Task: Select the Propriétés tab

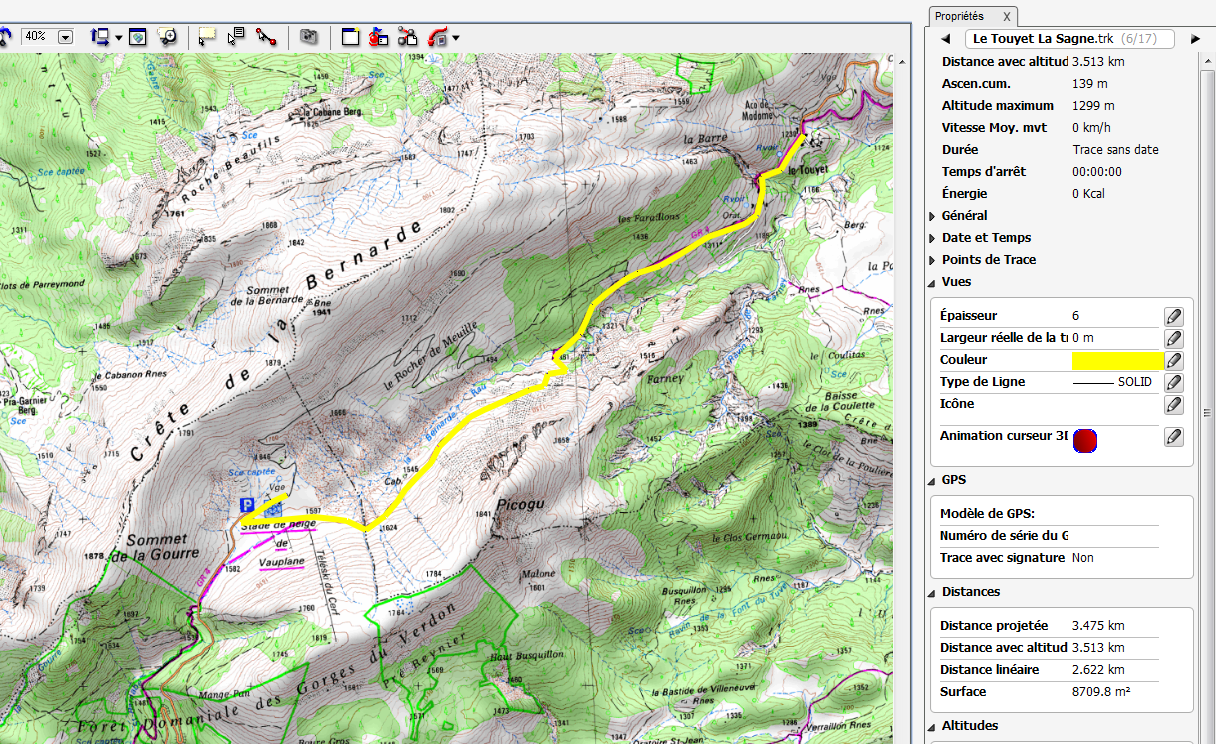Action: 959,16
